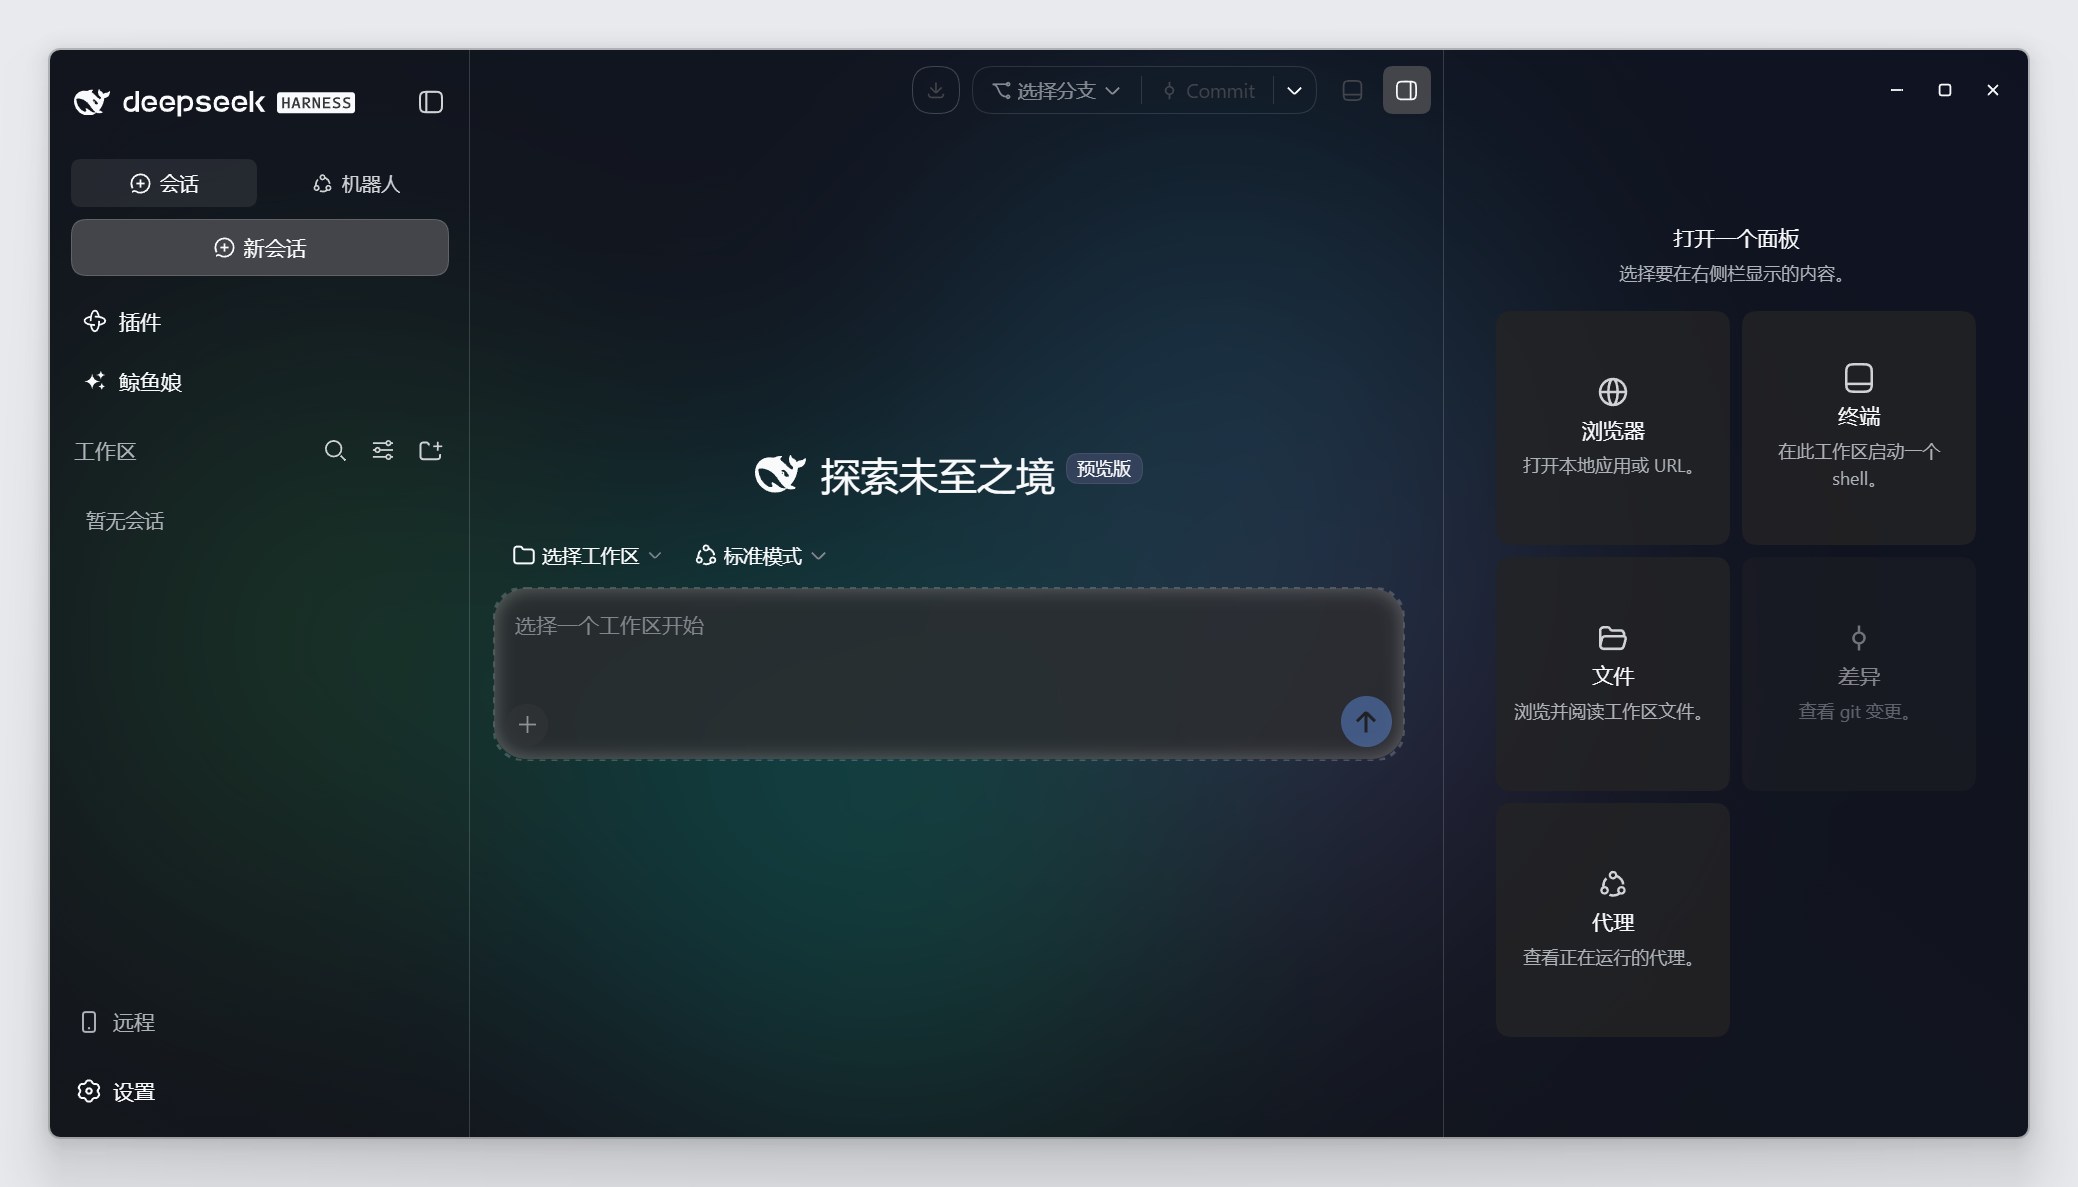
Task: Click the download icon in top toolbar
Action: (x=936, y=90)
